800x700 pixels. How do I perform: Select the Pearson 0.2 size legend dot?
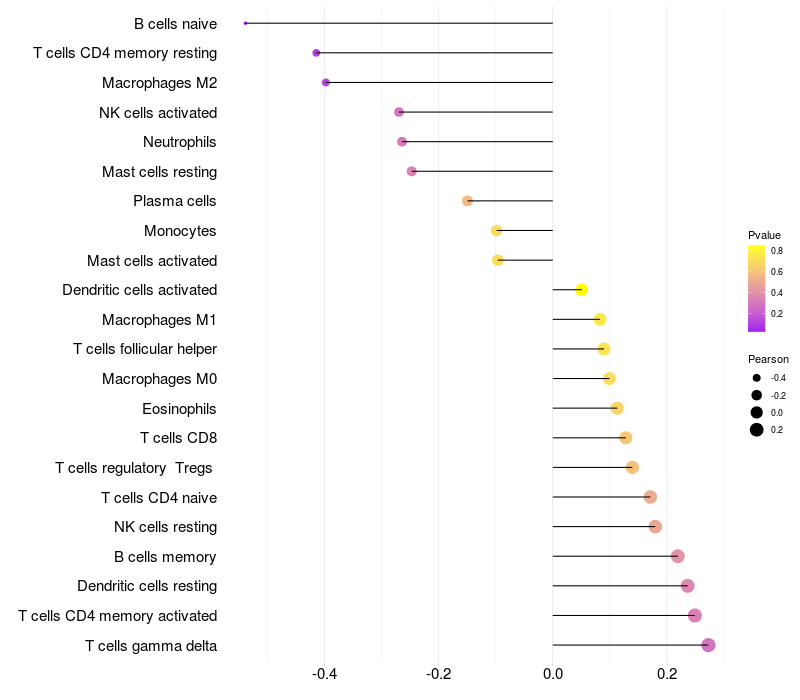pyautogui.click(x=757, y=430)
